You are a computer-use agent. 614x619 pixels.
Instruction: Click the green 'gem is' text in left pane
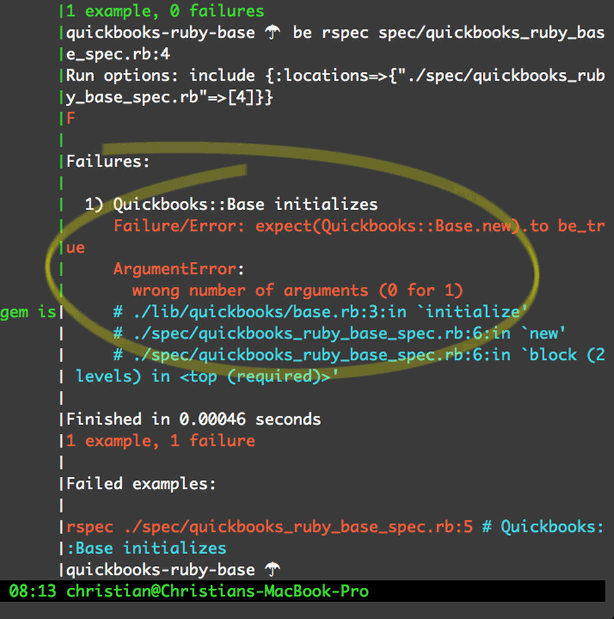[28, 312]
